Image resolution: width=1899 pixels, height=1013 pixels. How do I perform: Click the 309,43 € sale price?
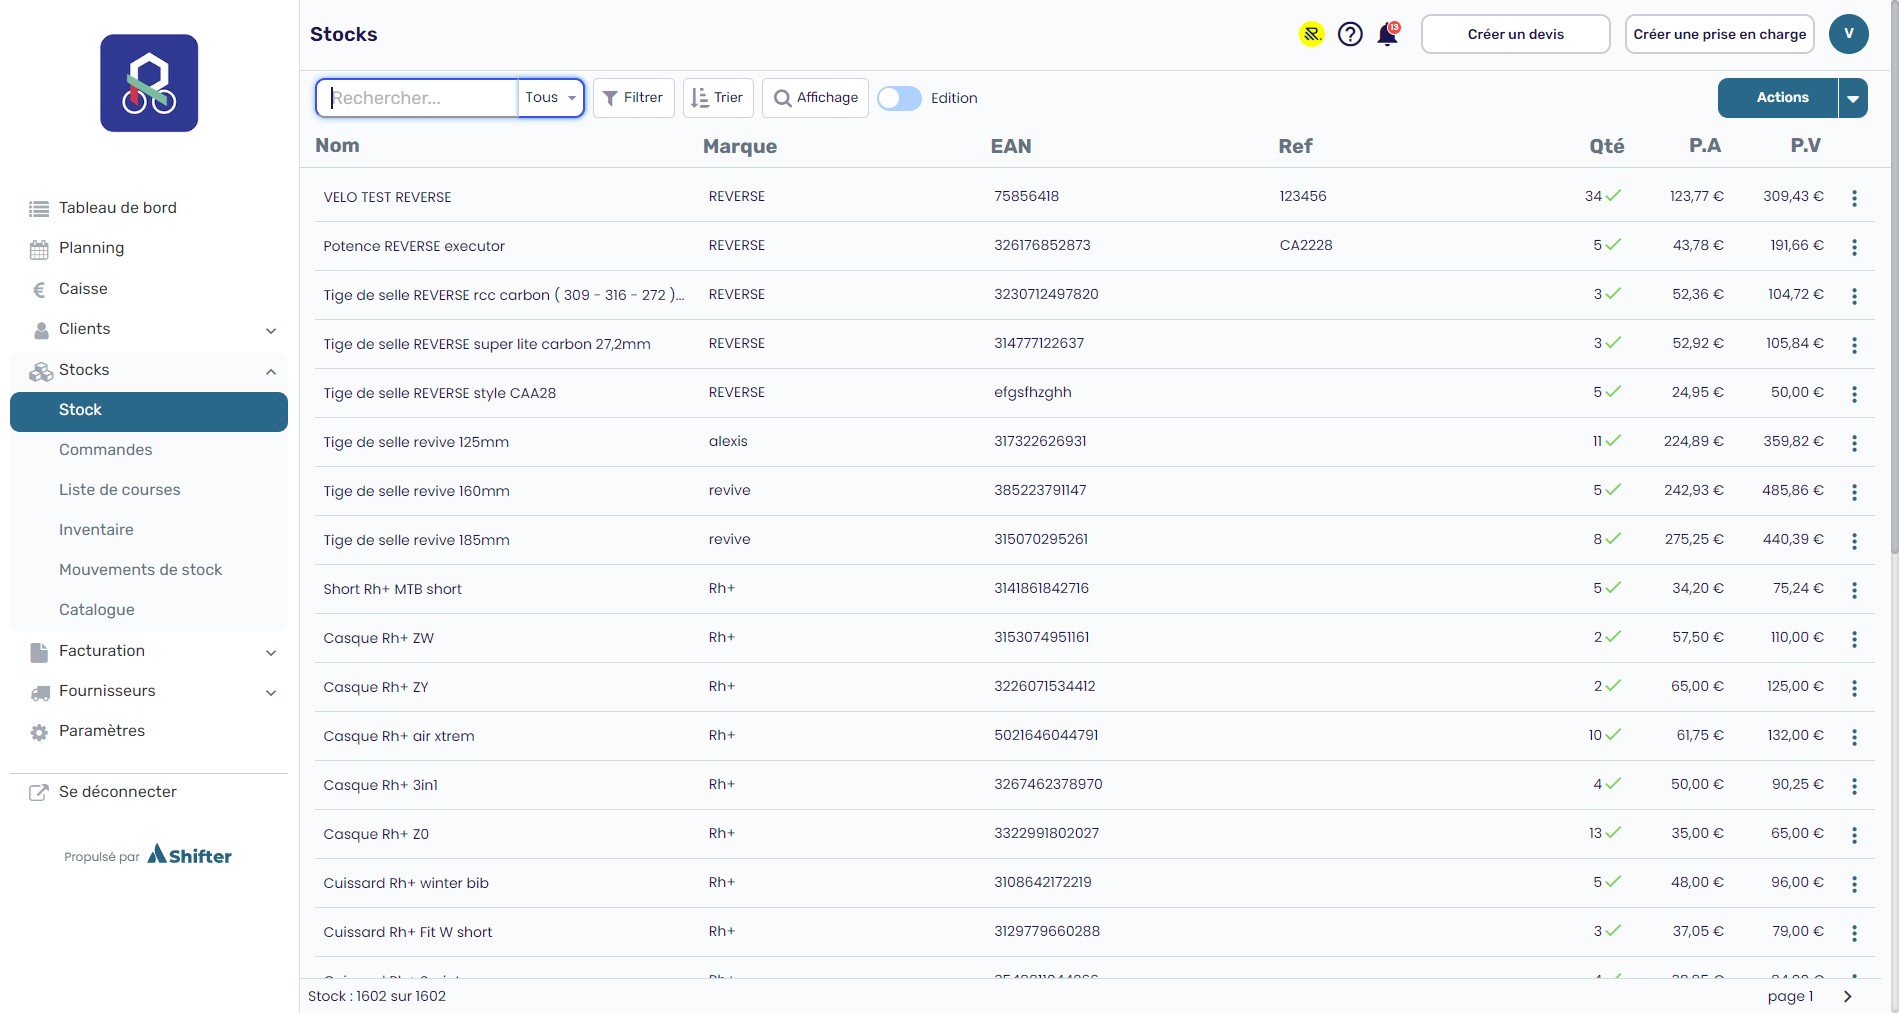(x=1793, y=196)
